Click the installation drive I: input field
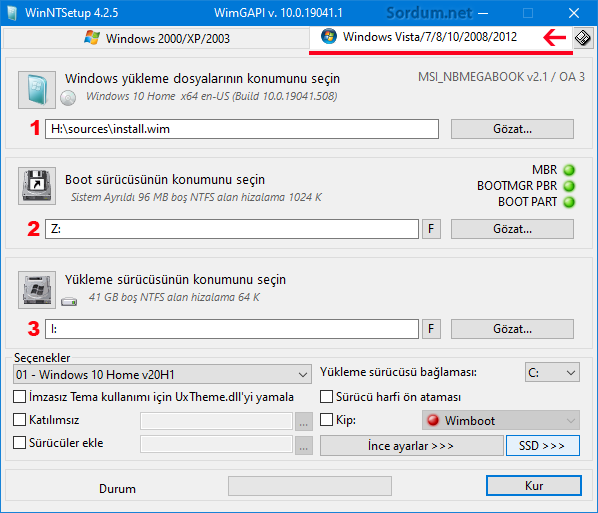 tap(232, 329)
